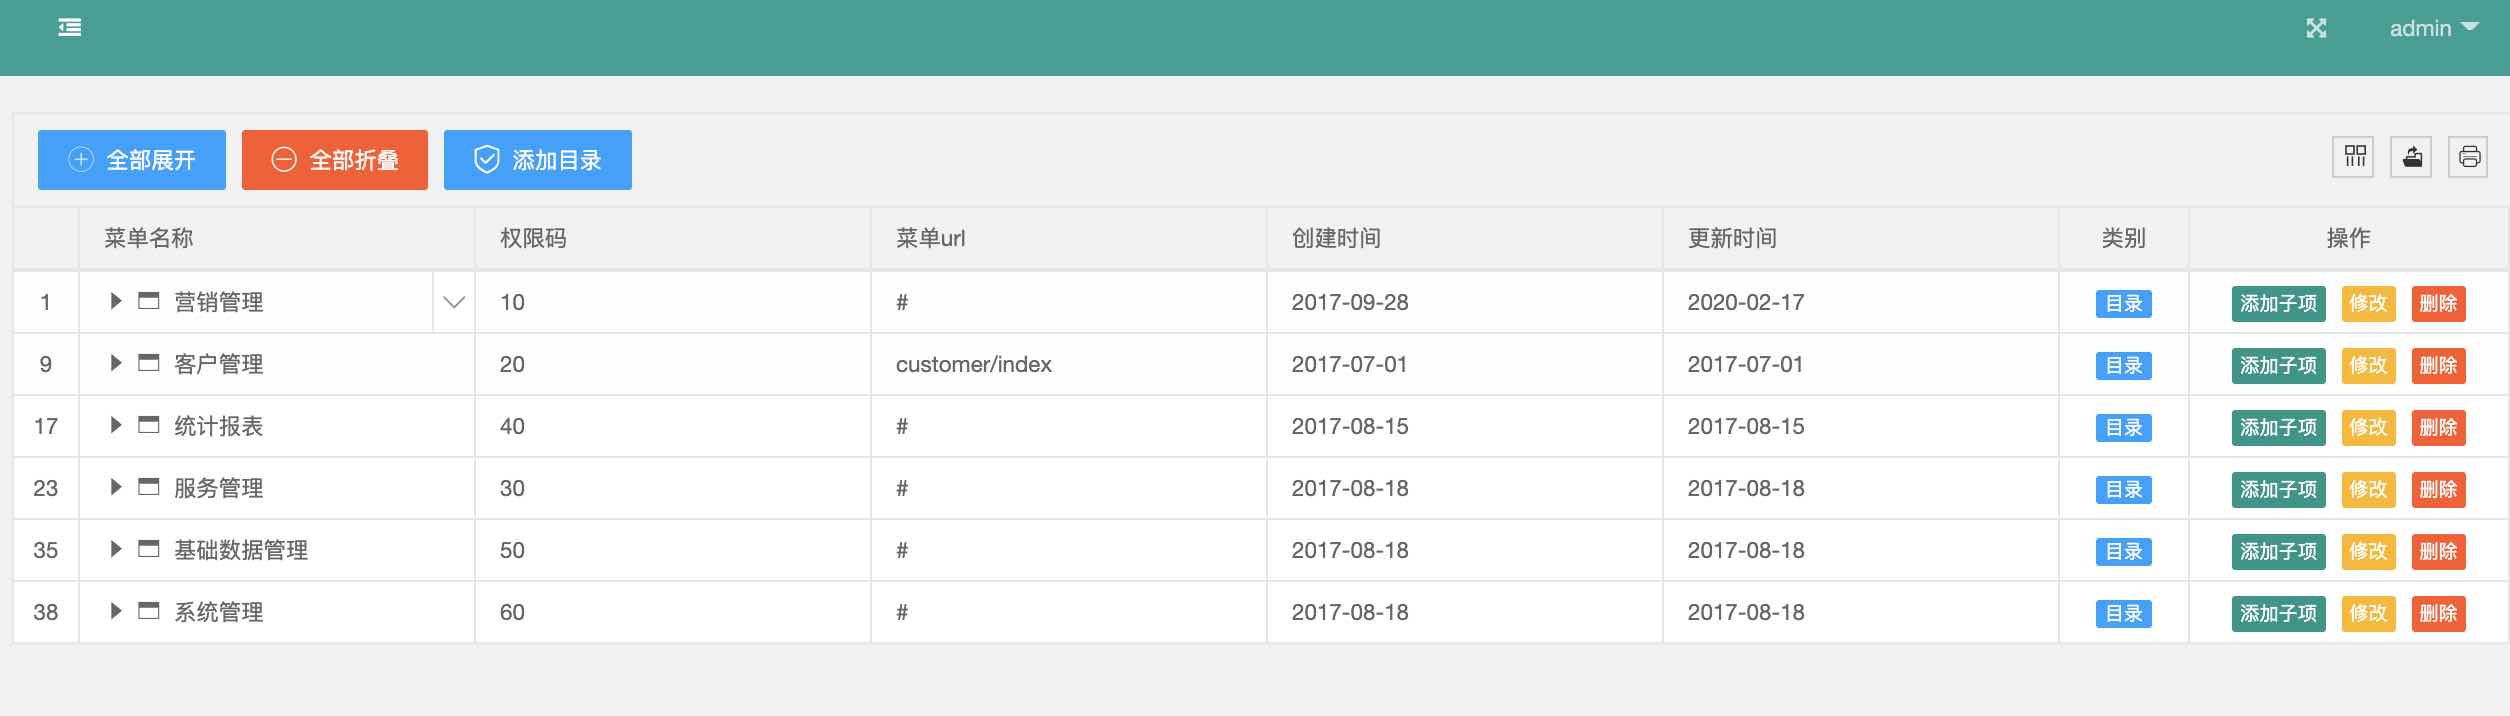Click 删除 for 系统管理 row

(x=2438, y=613)
